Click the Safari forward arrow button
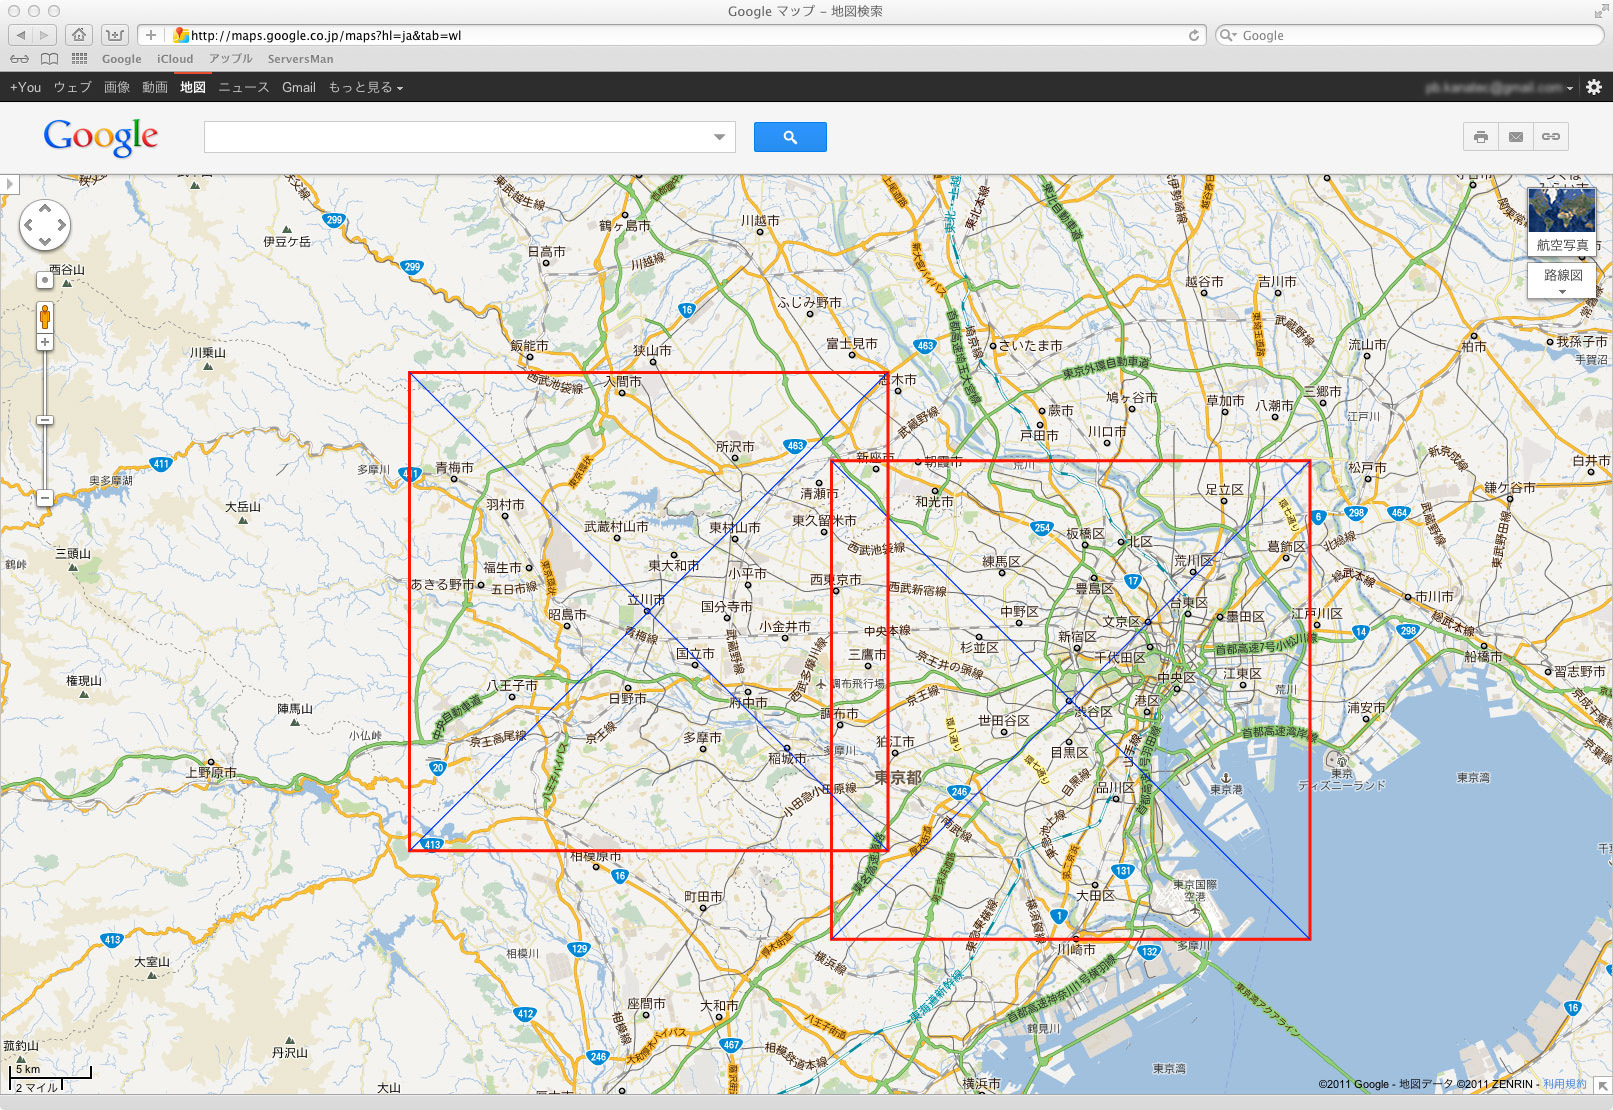 [44, 35]
